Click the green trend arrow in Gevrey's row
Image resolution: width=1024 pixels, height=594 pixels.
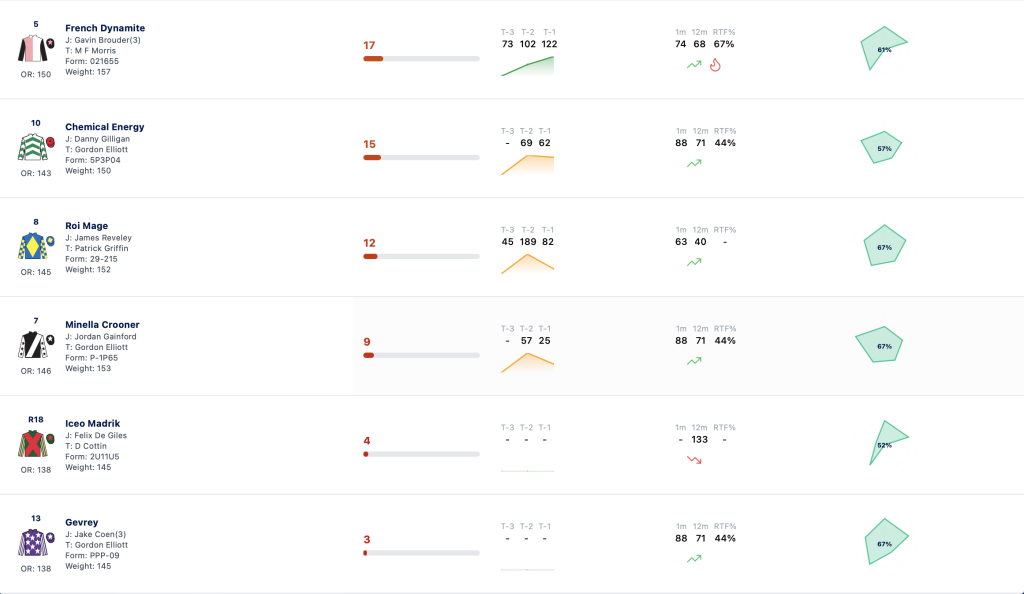(x=694, y=558)
